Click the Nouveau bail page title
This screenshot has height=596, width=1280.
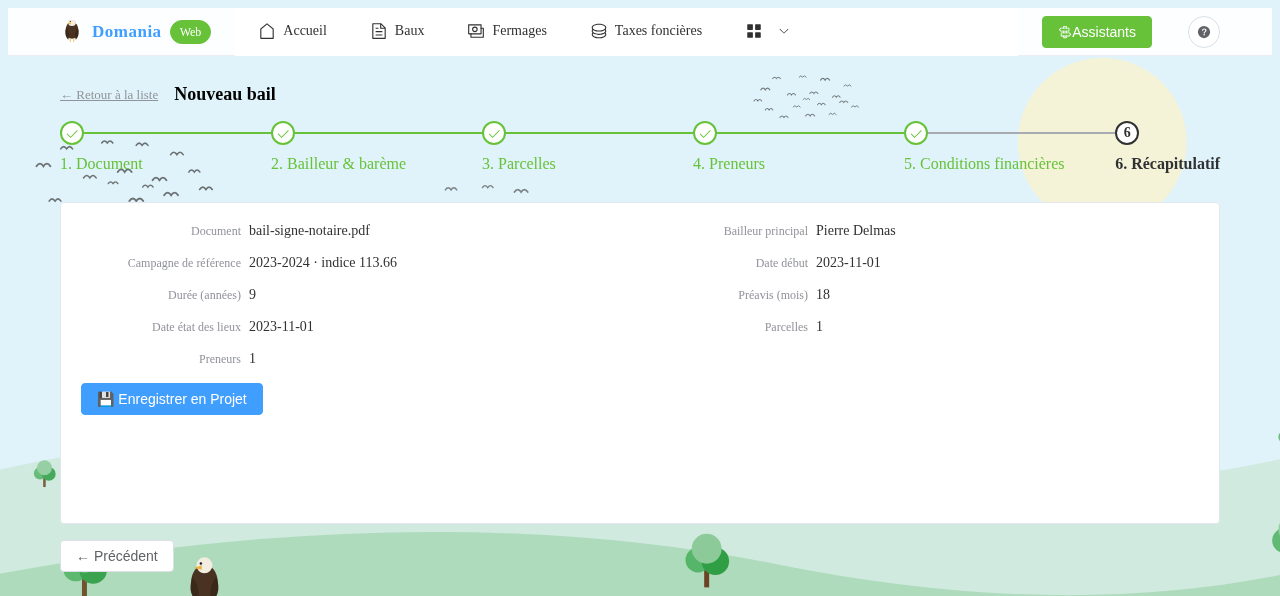225,94
